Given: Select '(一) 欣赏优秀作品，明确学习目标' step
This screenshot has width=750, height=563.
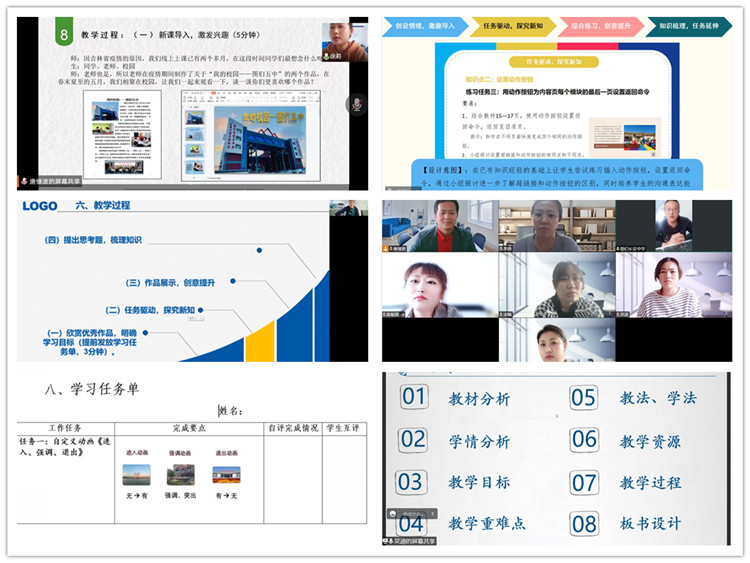Looking at the screenshot, I should pyautogui.click(x=90, y=342).
